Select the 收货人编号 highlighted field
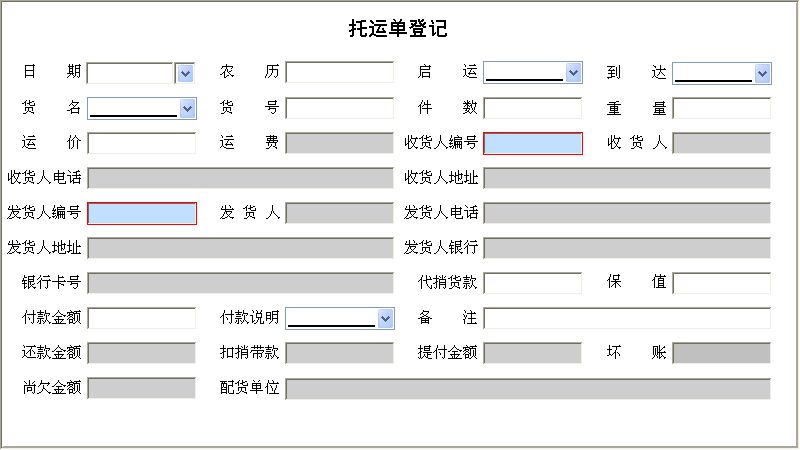The width and height of the screenshot is (800, 450). pyautogui.click(x=533, y=143)
